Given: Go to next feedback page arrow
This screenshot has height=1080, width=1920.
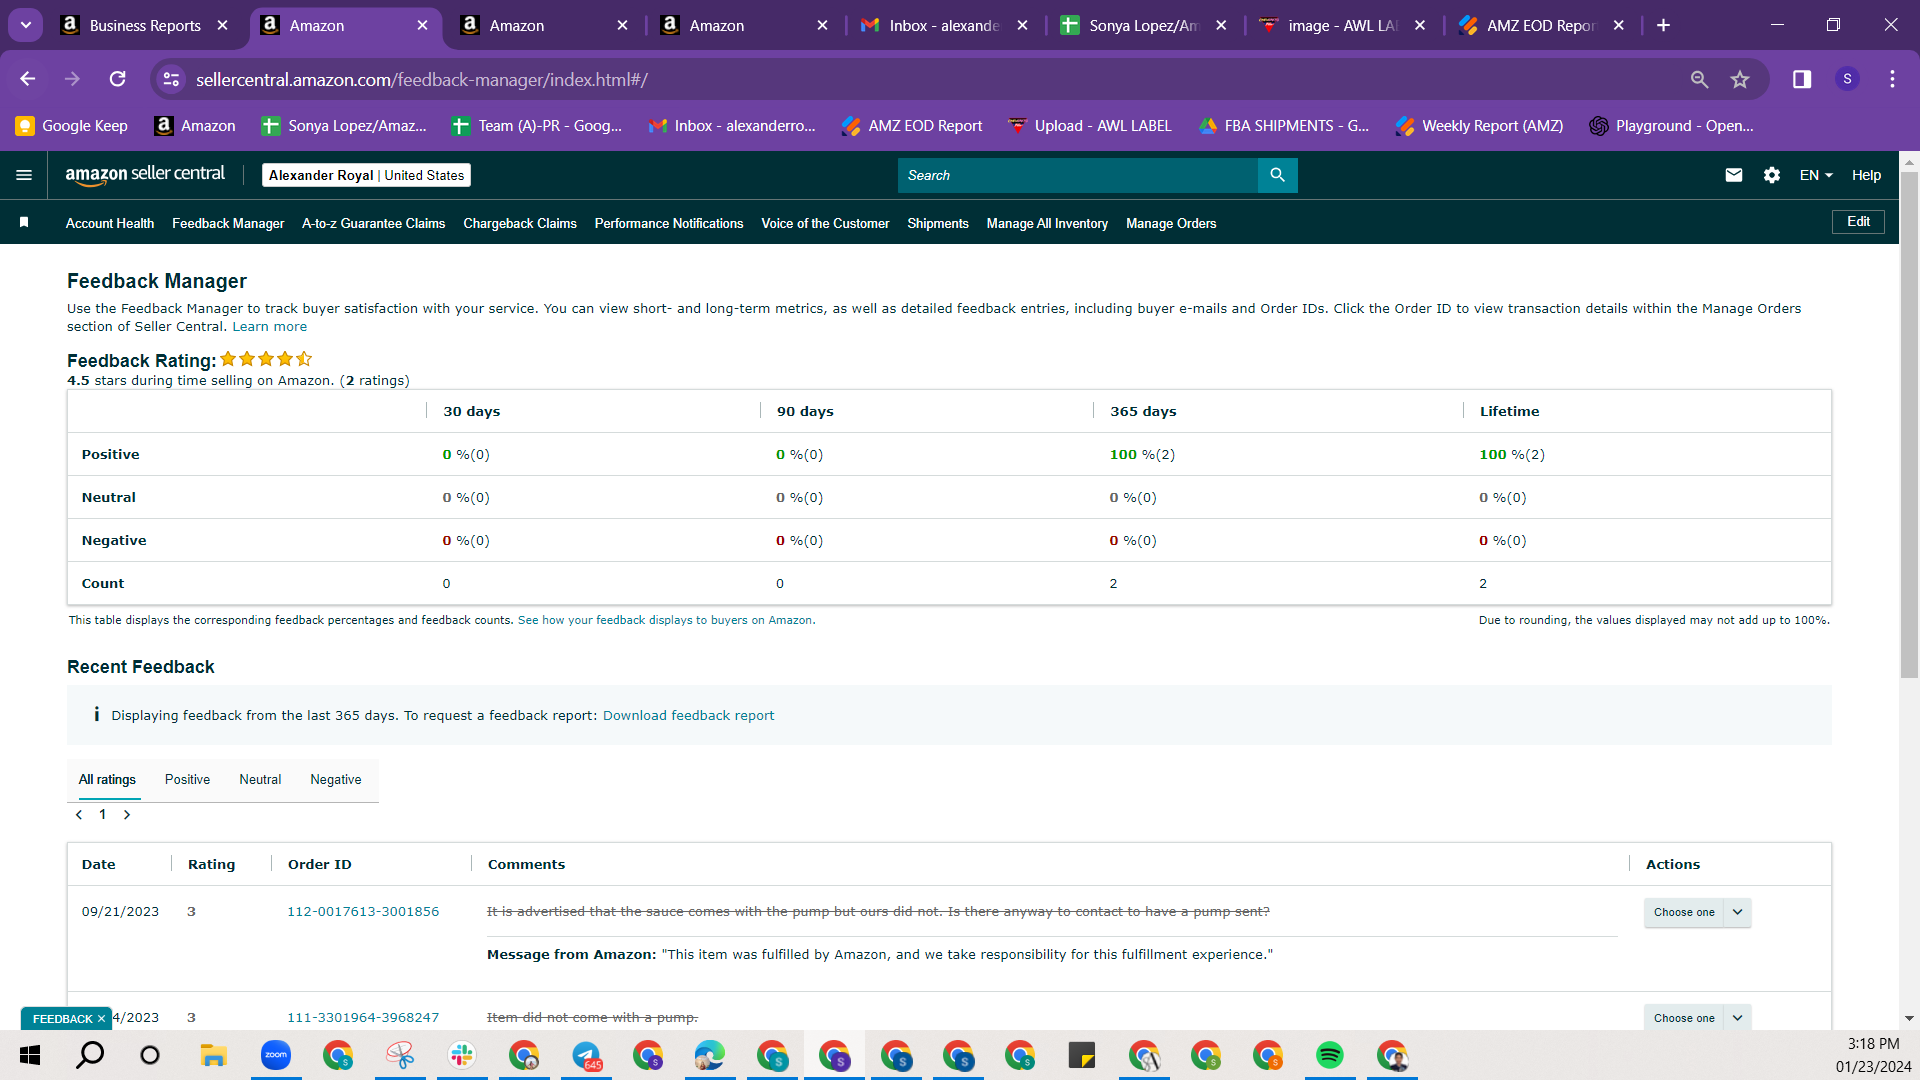Looking at the screenshot, I should pyautogui.click(x=127, y=814).
